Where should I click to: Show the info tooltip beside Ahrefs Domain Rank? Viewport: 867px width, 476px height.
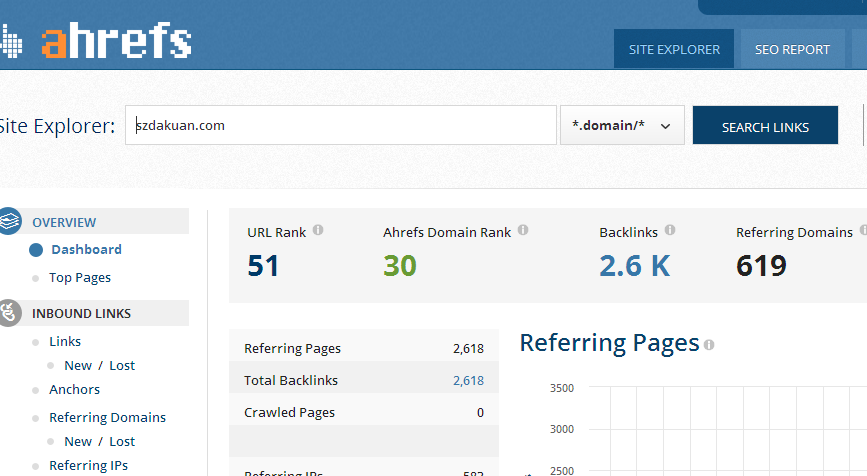coord(523,230)
